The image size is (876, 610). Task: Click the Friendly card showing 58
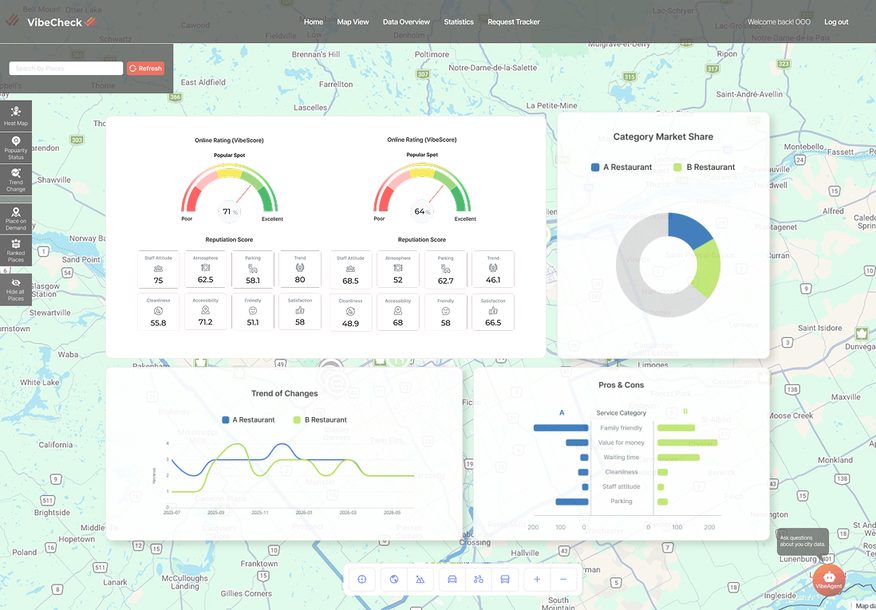coord(445,312)
